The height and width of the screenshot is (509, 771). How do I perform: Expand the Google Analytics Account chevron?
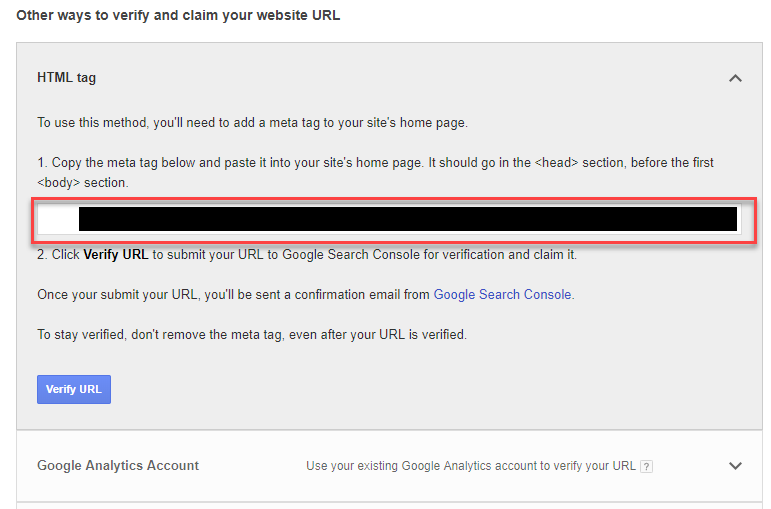(x=735, y=466)
